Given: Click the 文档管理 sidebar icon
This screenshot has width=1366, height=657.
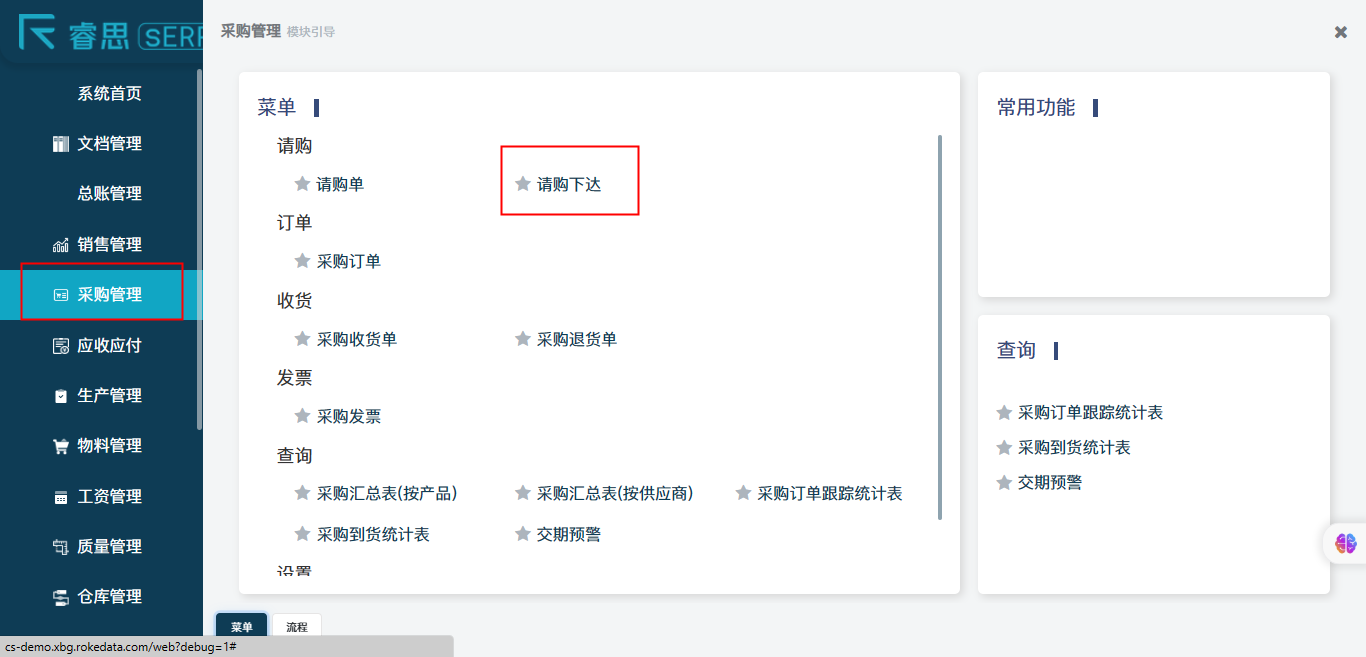Looking at the screenshot, I should tap(60, 144).
